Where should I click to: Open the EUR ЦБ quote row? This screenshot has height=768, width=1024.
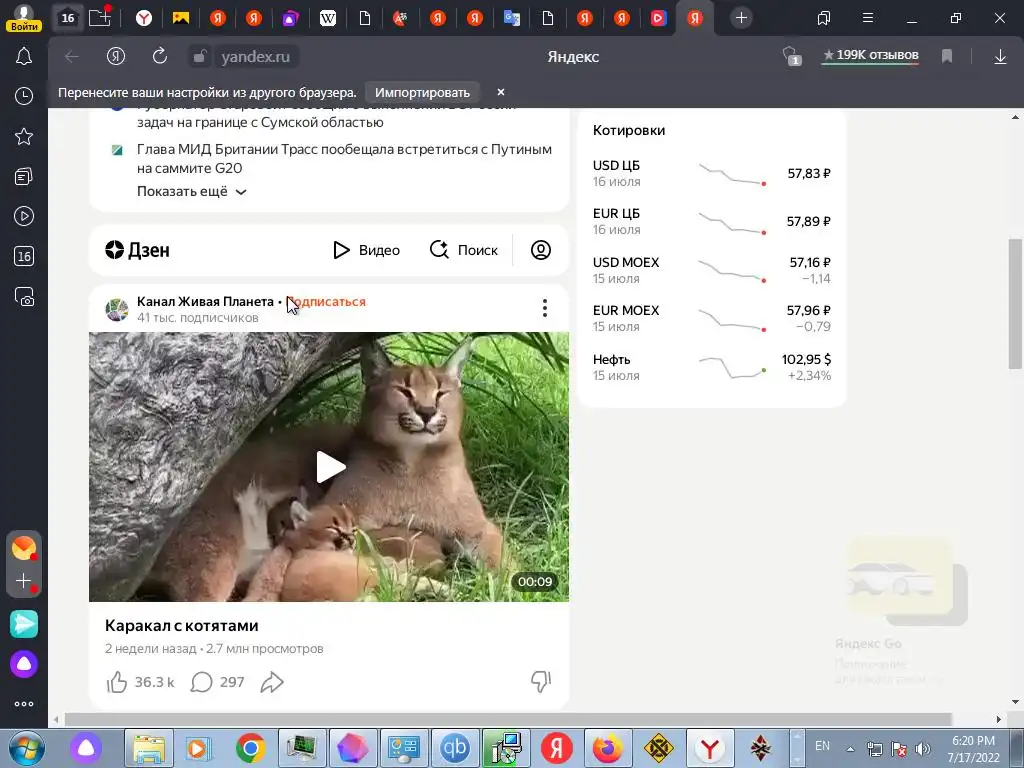click(x=712, y=221)
